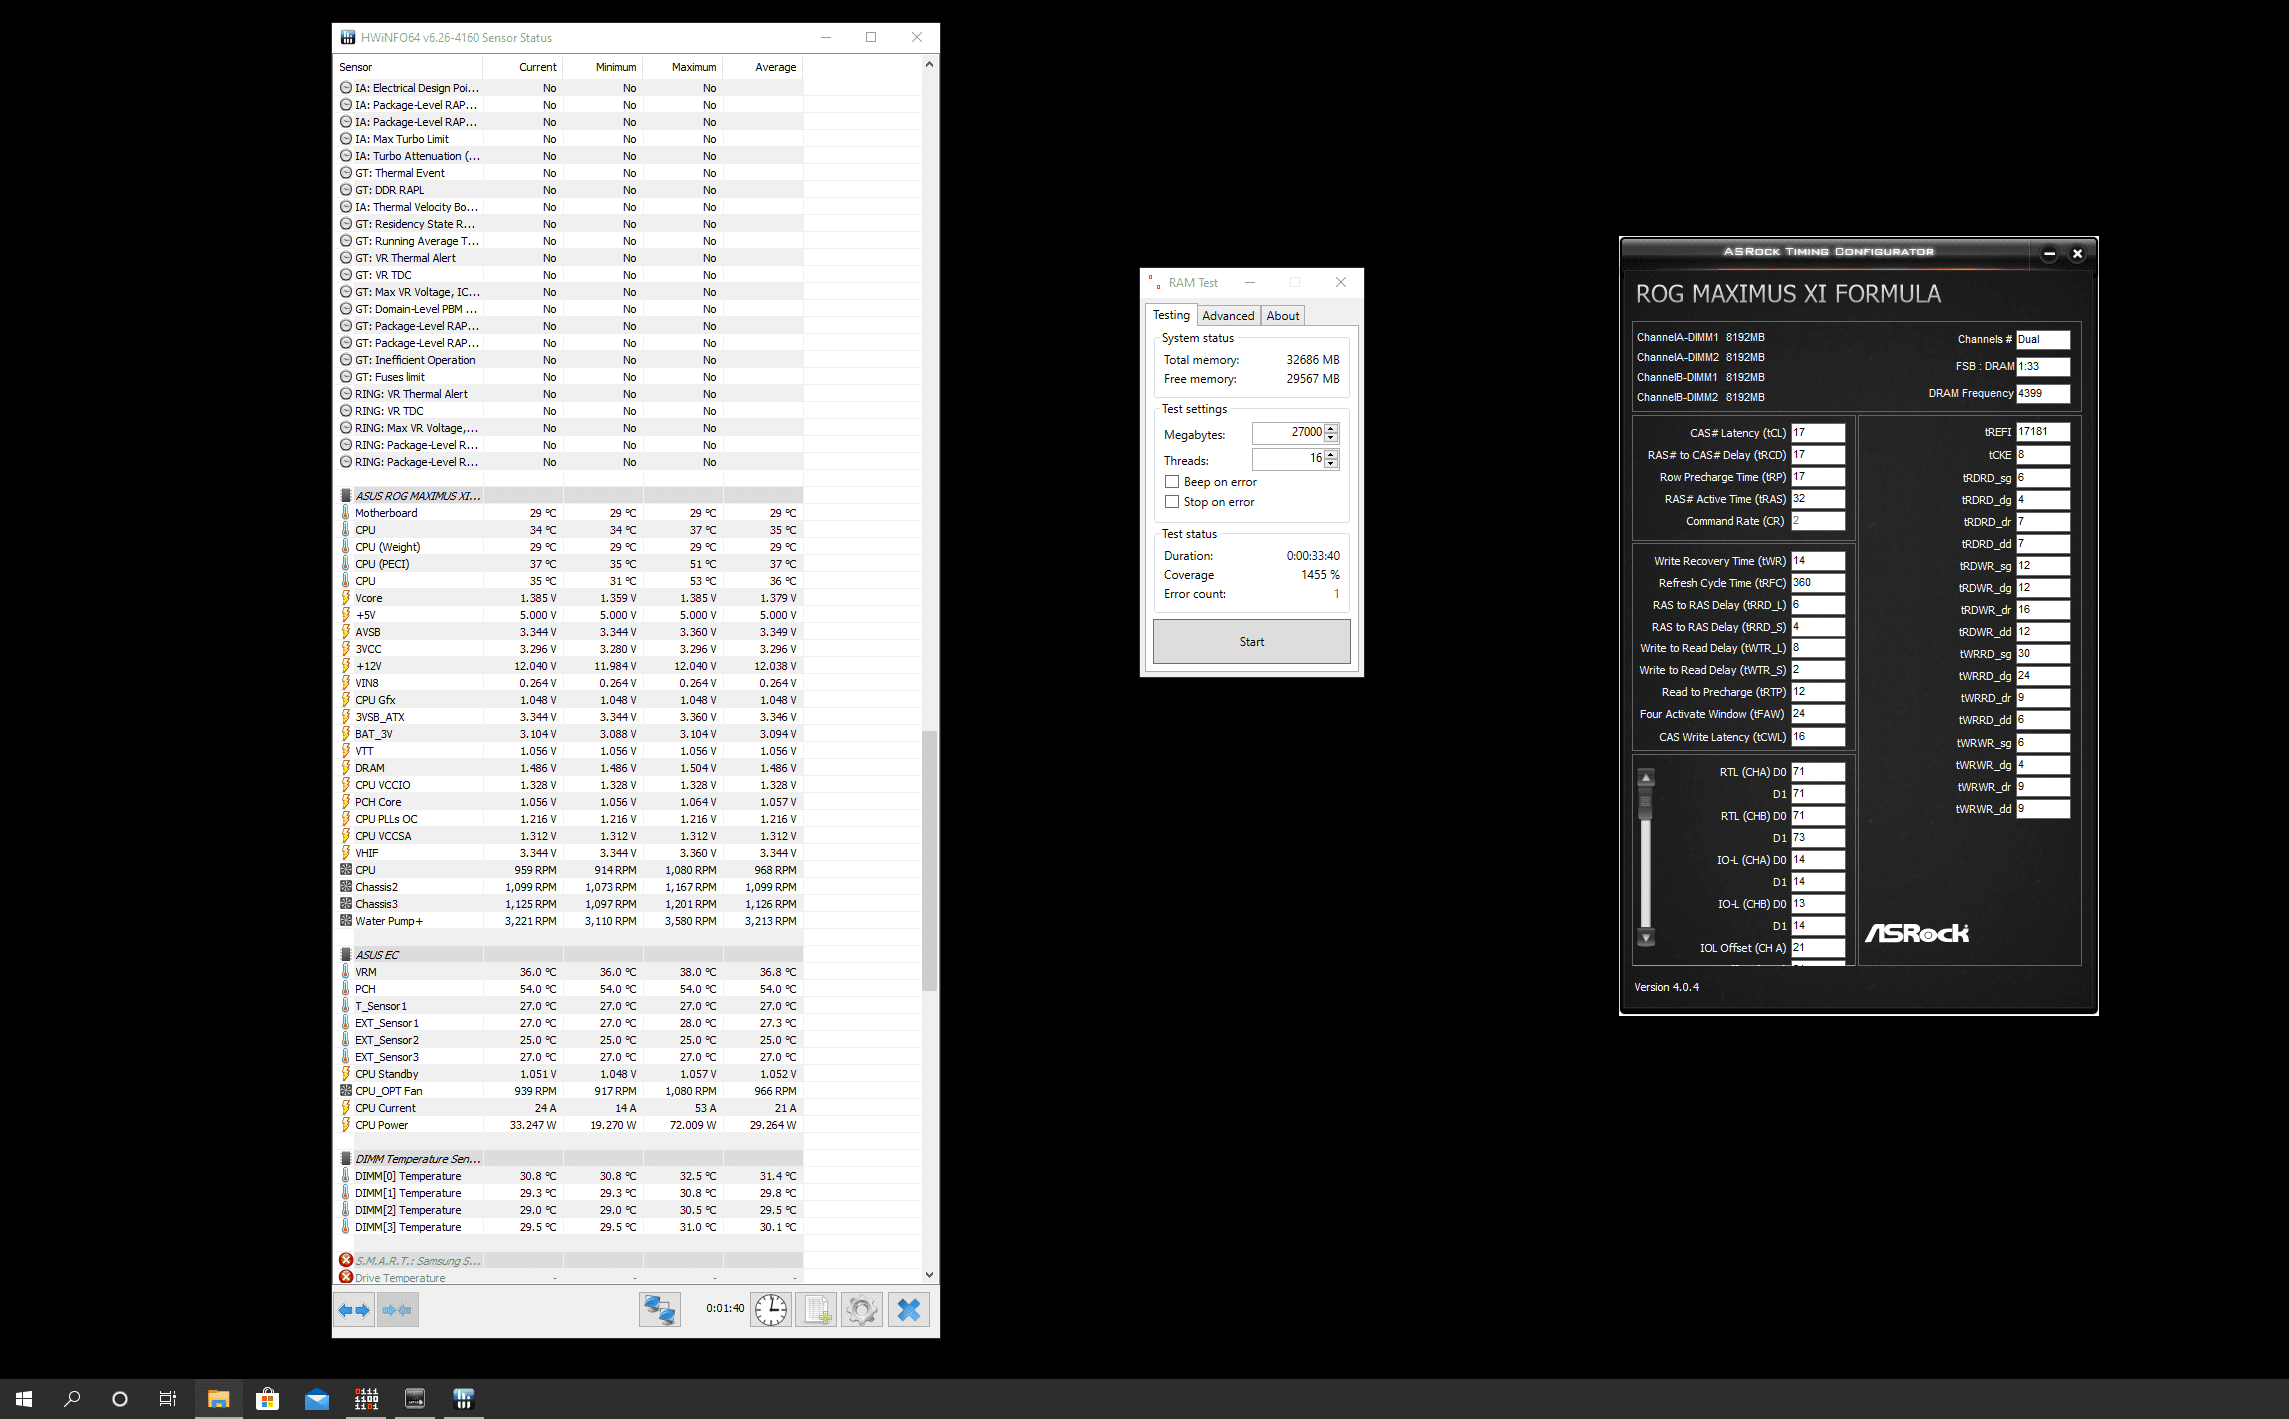Click the blue X close sensors icon

(909, 1310)
